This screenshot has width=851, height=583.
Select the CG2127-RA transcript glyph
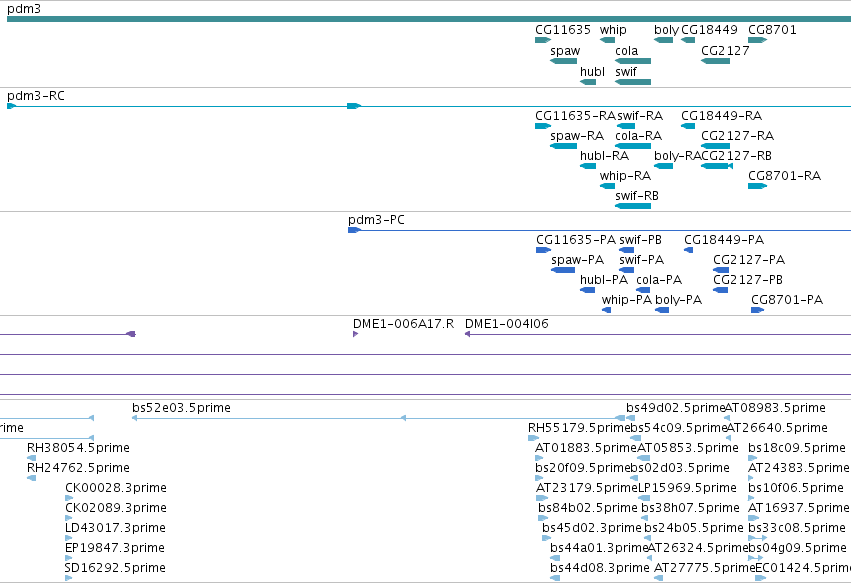(715, 146)
